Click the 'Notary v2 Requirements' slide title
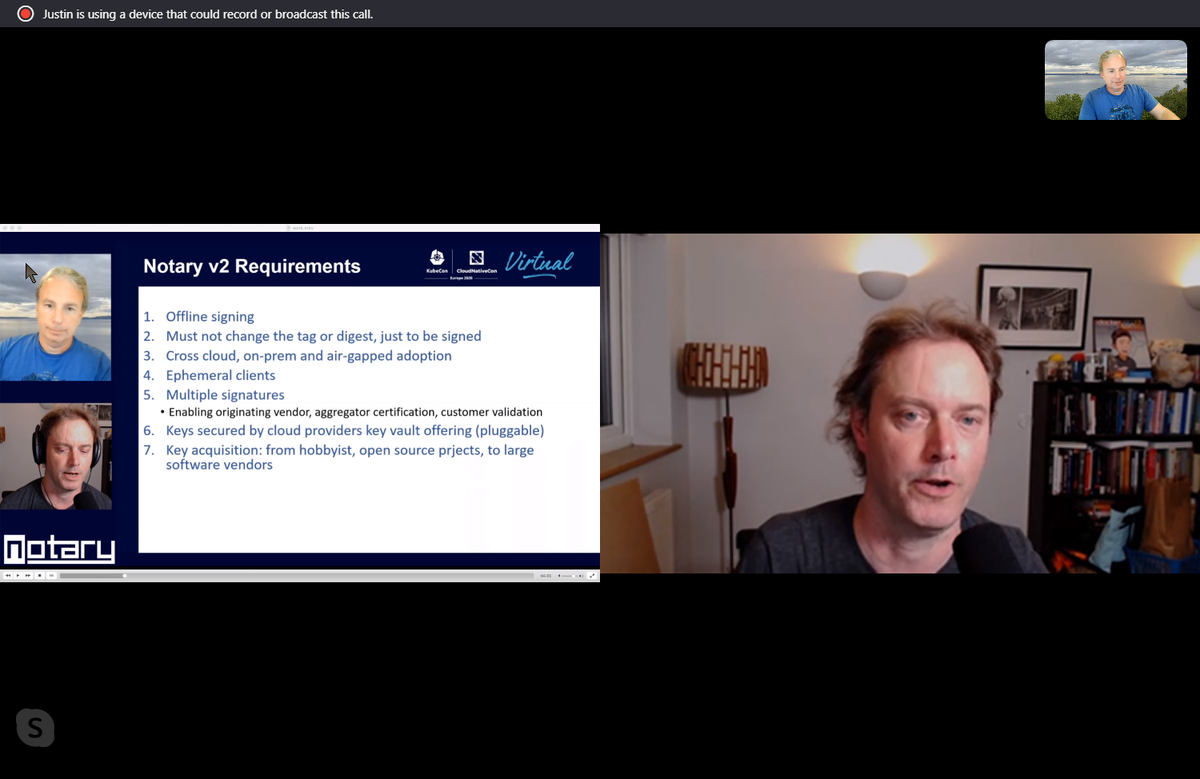The width and height of the screenshot is (1200, 779). coord(252,266)
